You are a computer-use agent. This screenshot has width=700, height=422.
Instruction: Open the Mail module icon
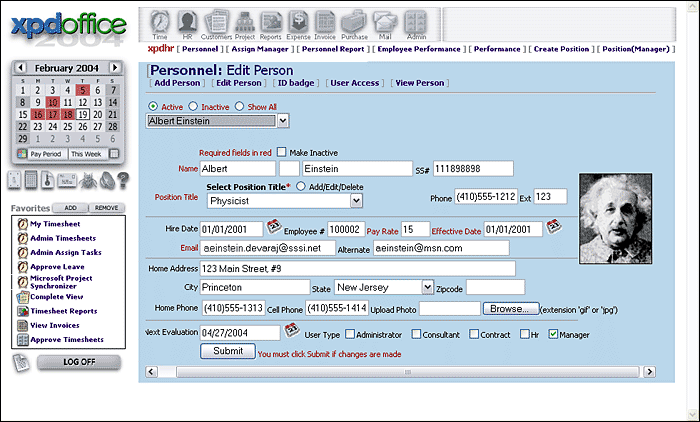point(387,23)
